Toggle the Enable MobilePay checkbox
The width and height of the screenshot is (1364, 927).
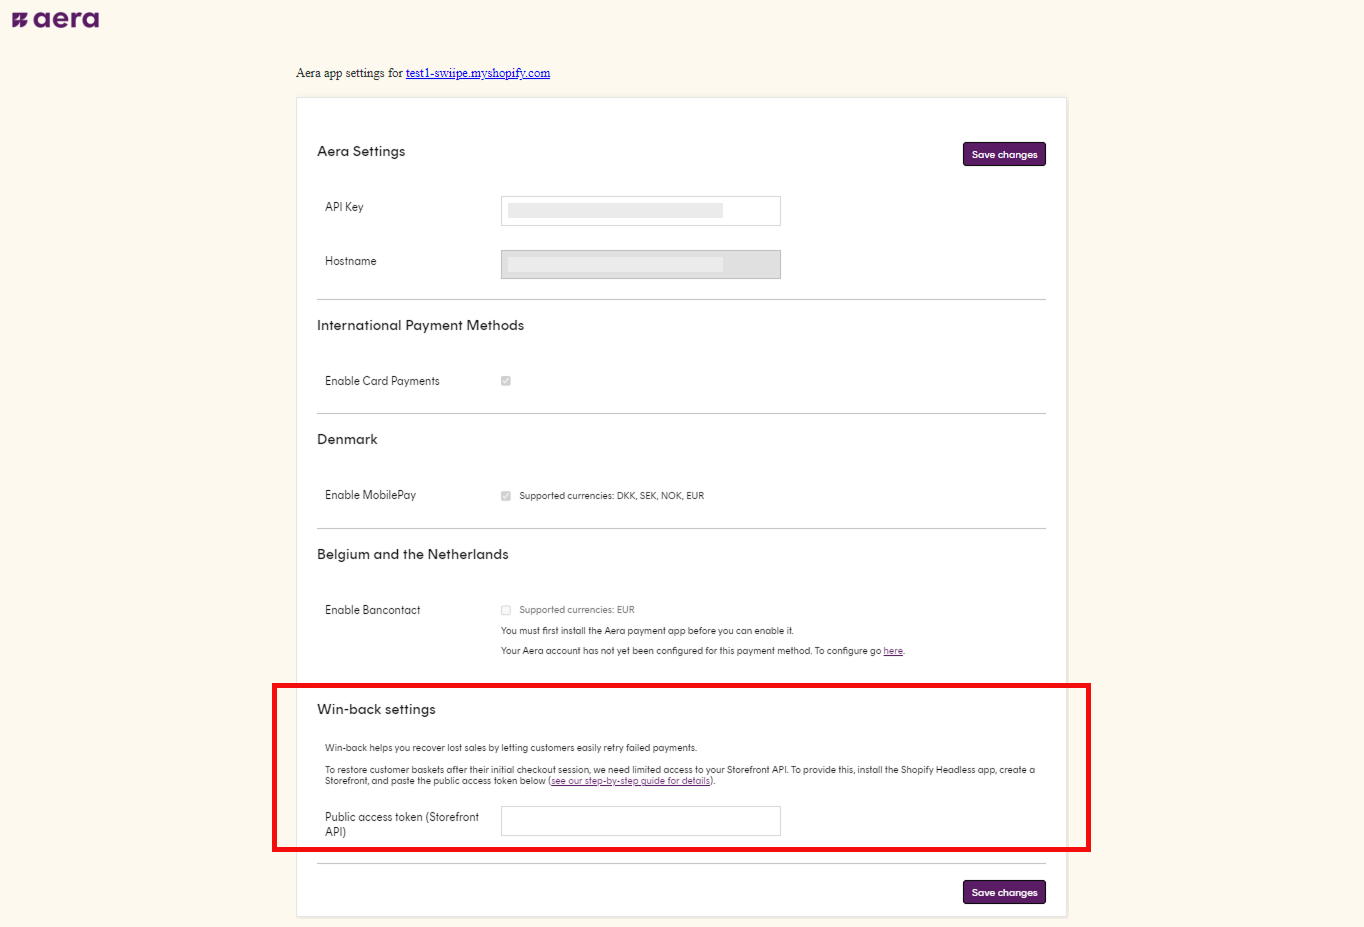(506, 496)
